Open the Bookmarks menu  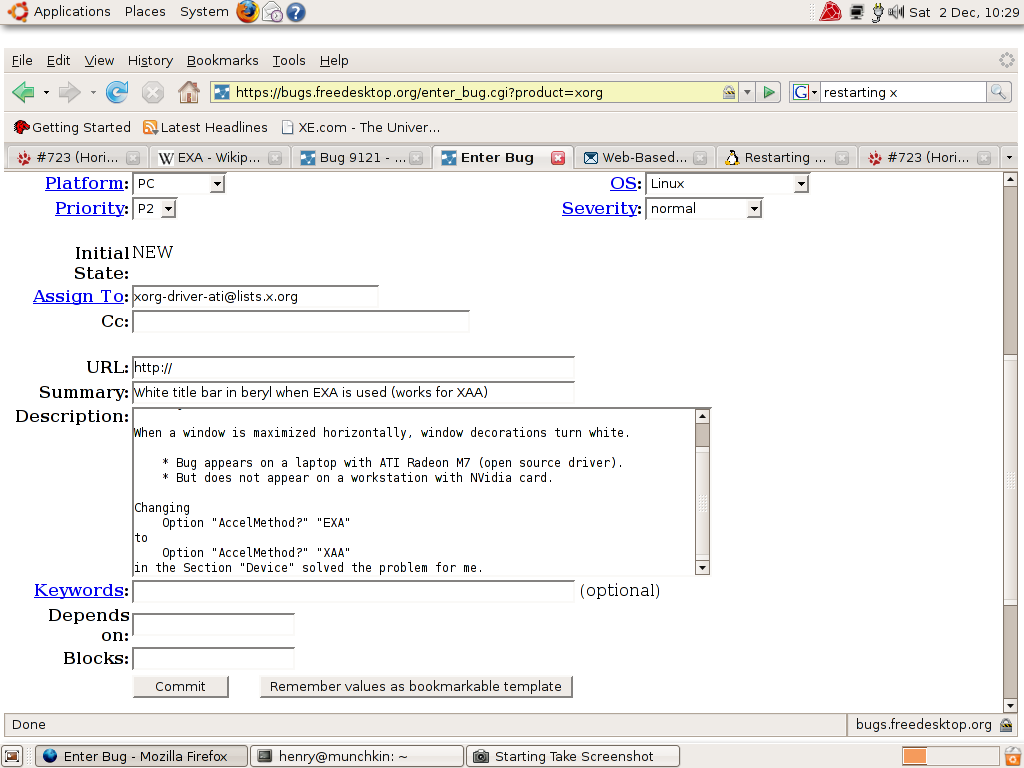pyautogui.click(x=222, y=60)
